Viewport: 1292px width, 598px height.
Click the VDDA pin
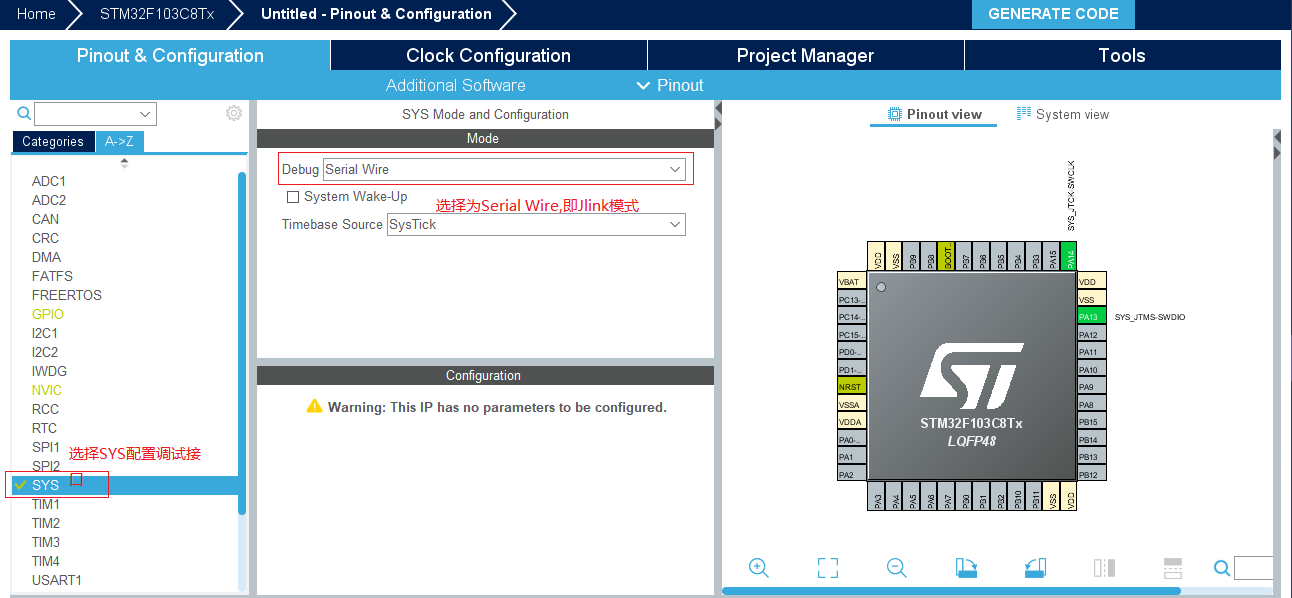click(851, 422)
